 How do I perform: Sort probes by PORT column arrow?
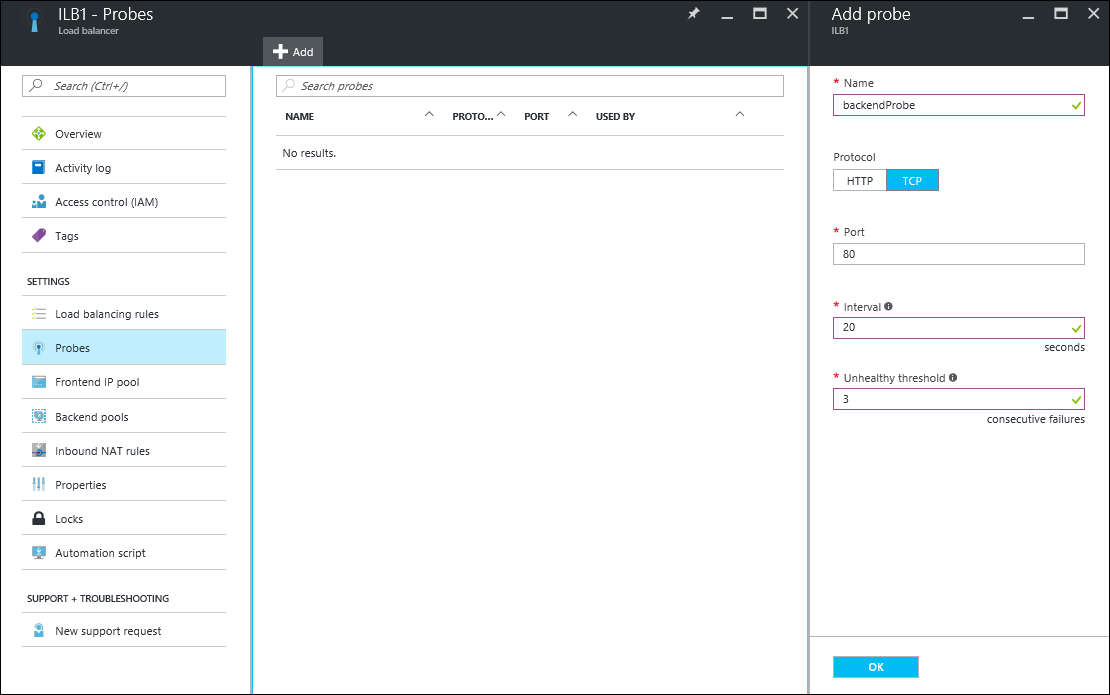click(x=573, y=115)
